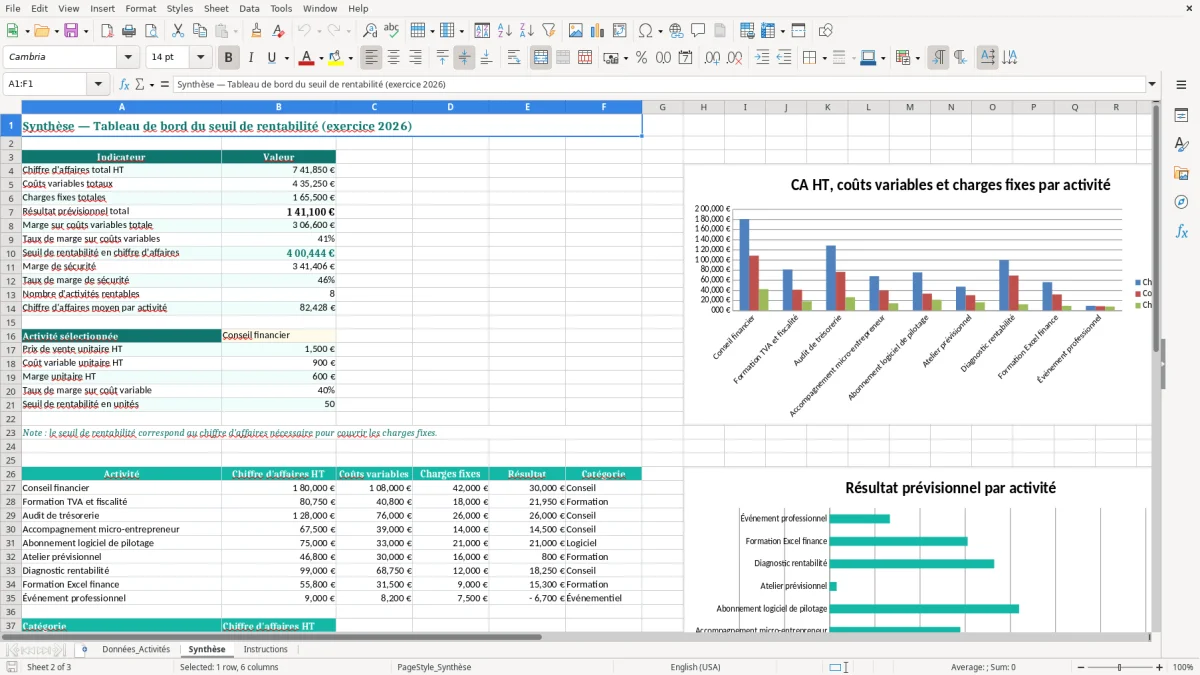
Task: Run the Spelling check icon
Action: tap(392, 31)
